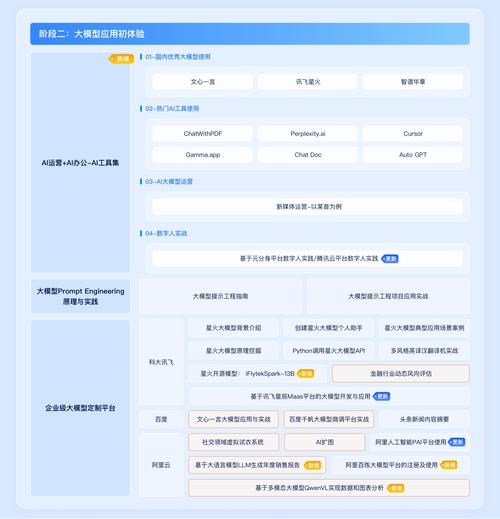
Task: Select the ChatWithPDF tool card
Action: pos(202,134)
